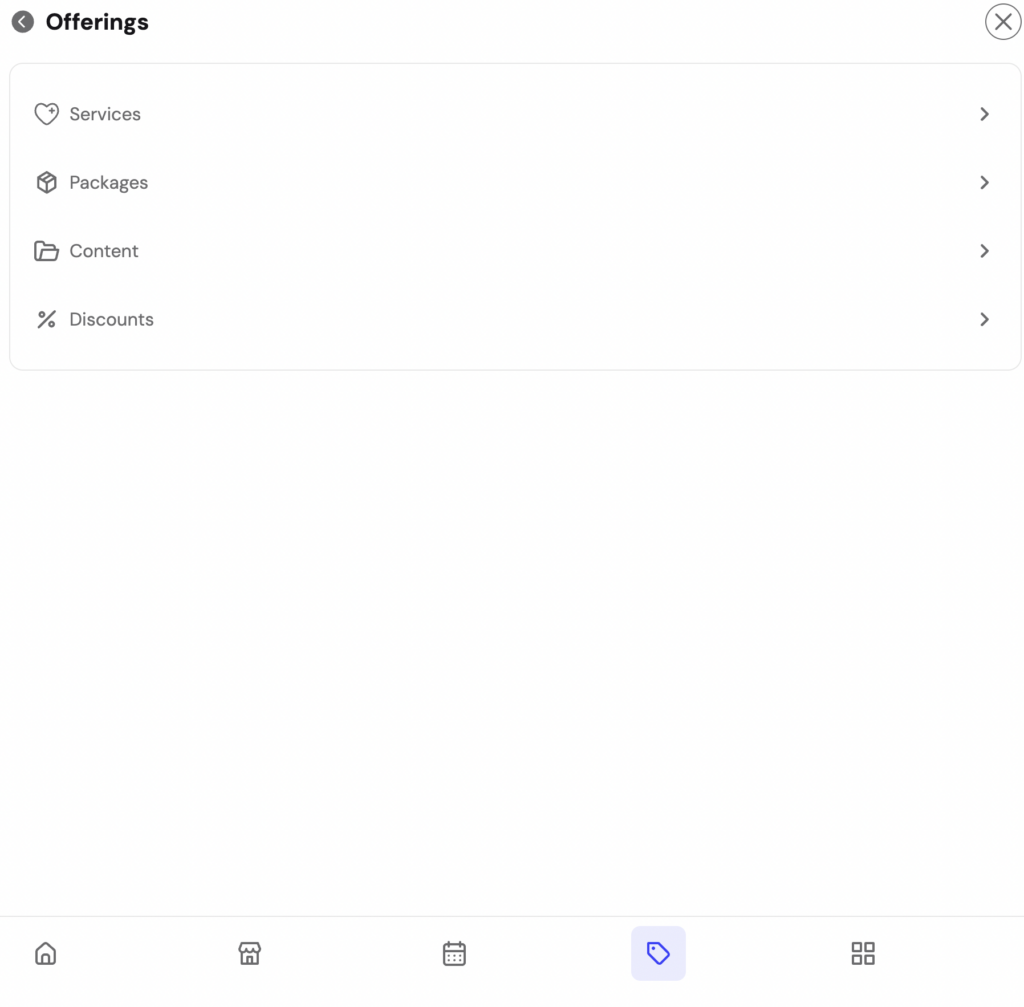Expand Packages using its chevron arrow
Screen dimensions: 1024x1007
pos(984,182)
